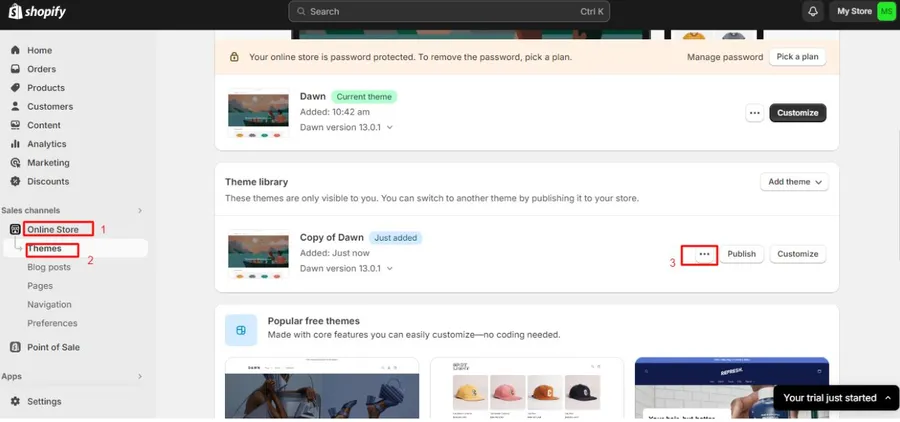Screen dimensions: 900x422
Task: Click the Dawn current theme thumbnail
Action: 258,113
